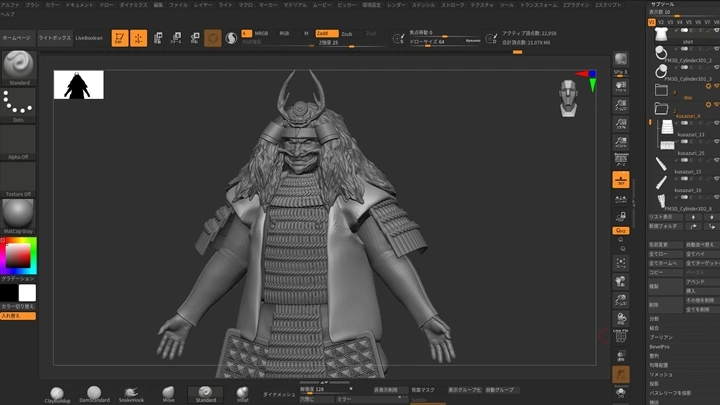Toggle the Perspective icon in right shelf

pyautogui.click(x=621, y=160)
